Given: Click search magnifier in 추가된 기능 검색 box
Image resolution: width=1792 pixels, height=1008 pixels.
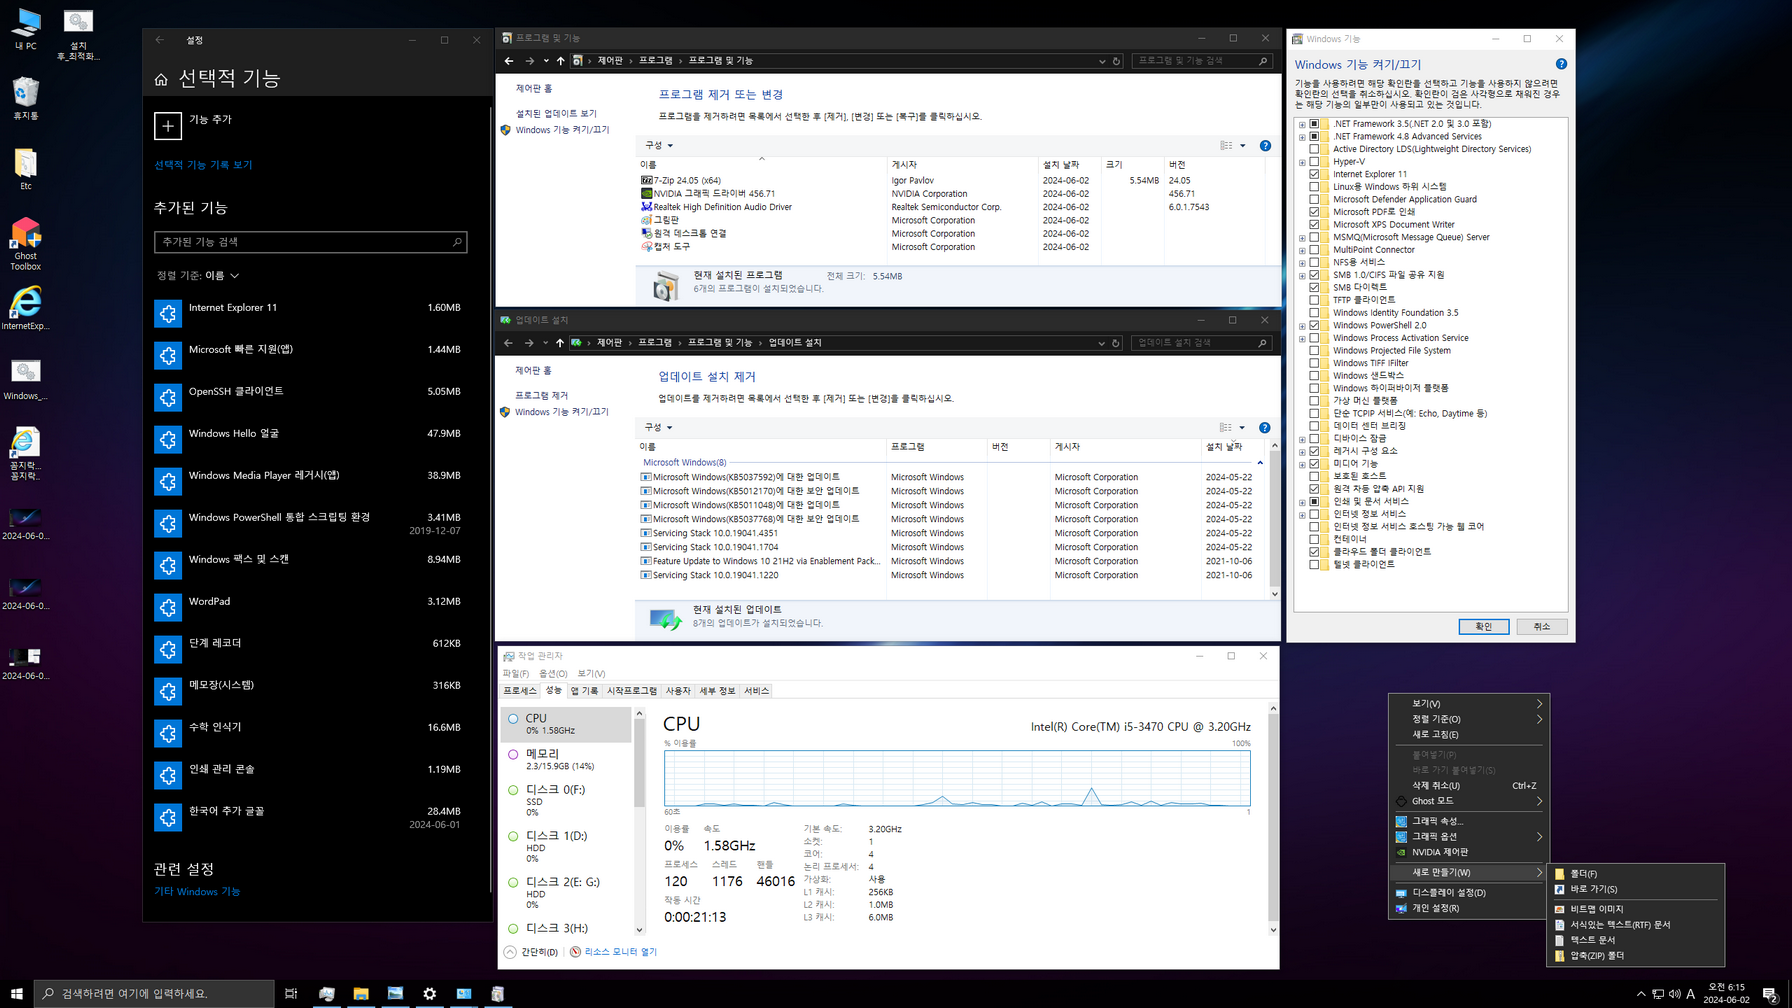Looking at the screenshot, I should (457, 242).
